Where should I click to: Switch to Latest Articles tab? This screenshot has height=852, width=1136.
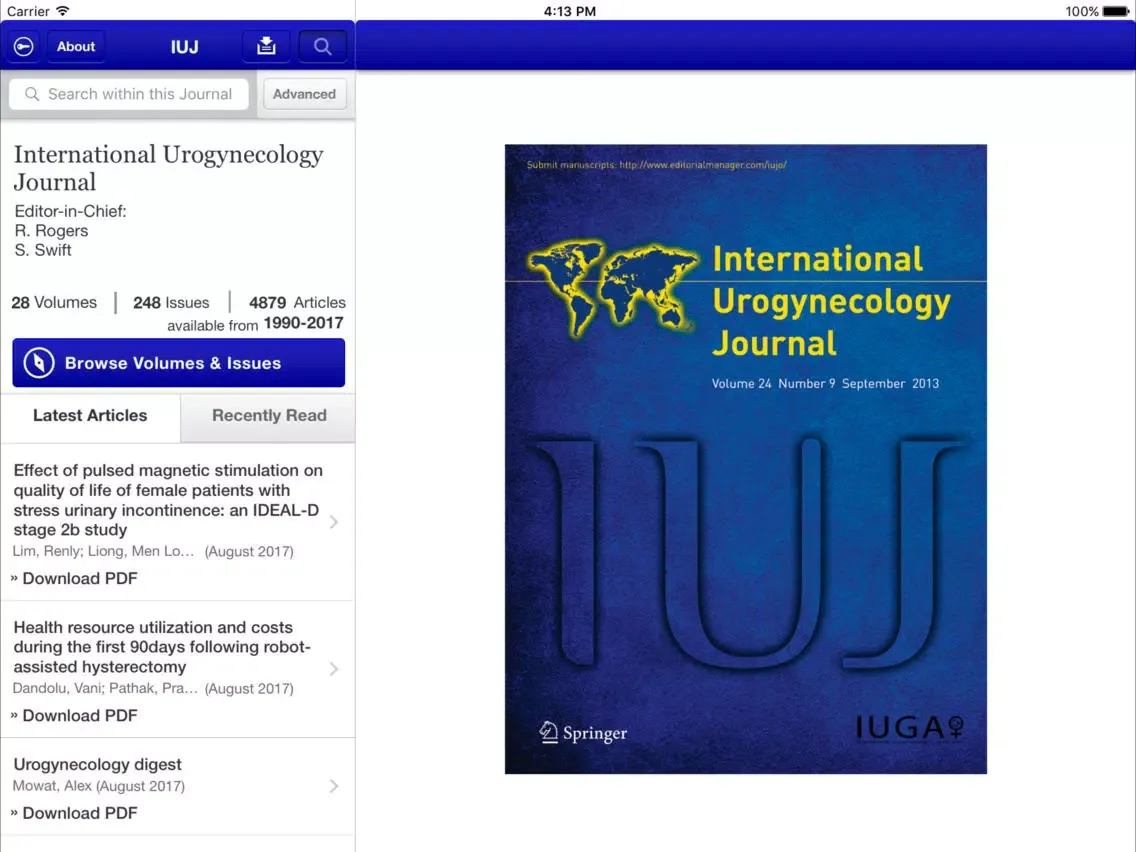click(90, 416)
